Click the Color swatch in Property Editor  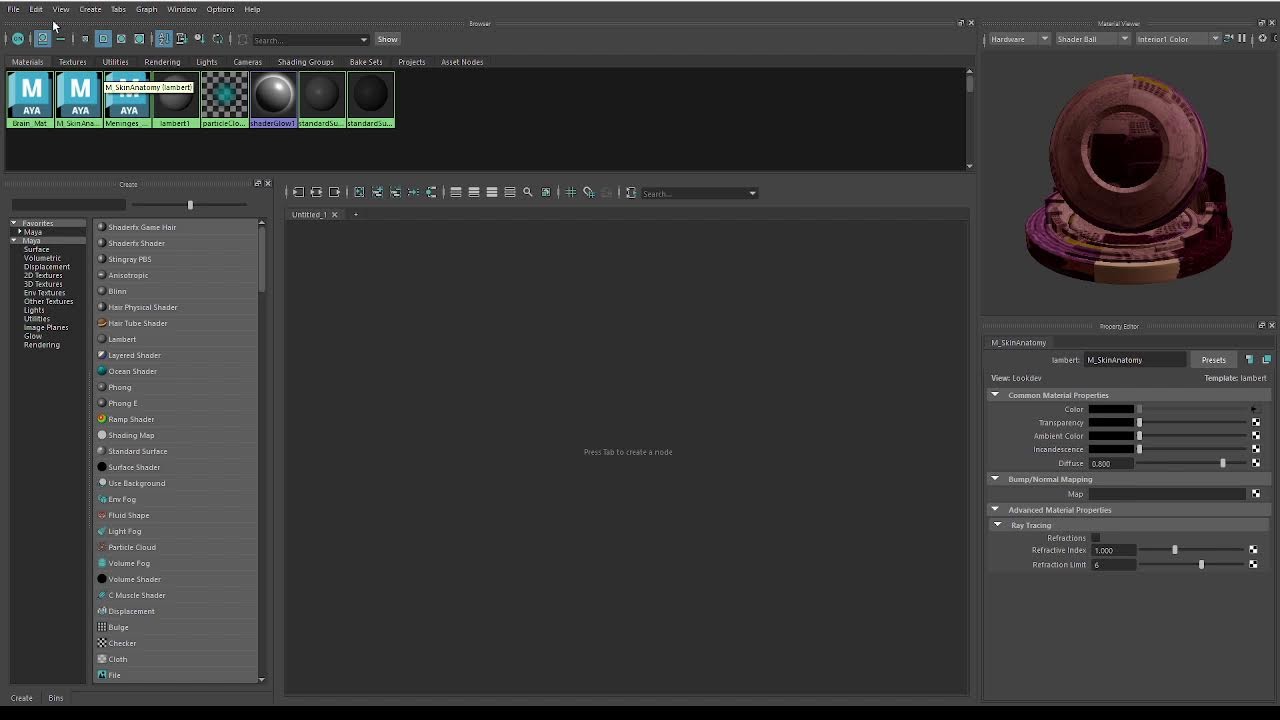[1111, 409]
